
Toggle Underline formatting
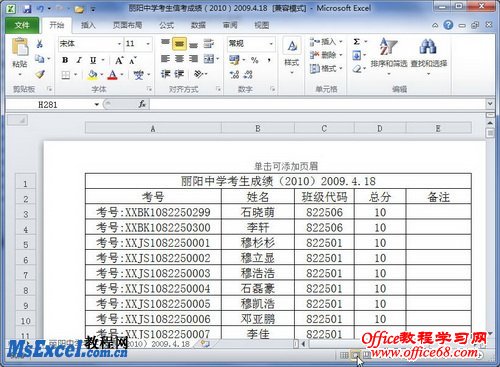click(x=93, y=60)
